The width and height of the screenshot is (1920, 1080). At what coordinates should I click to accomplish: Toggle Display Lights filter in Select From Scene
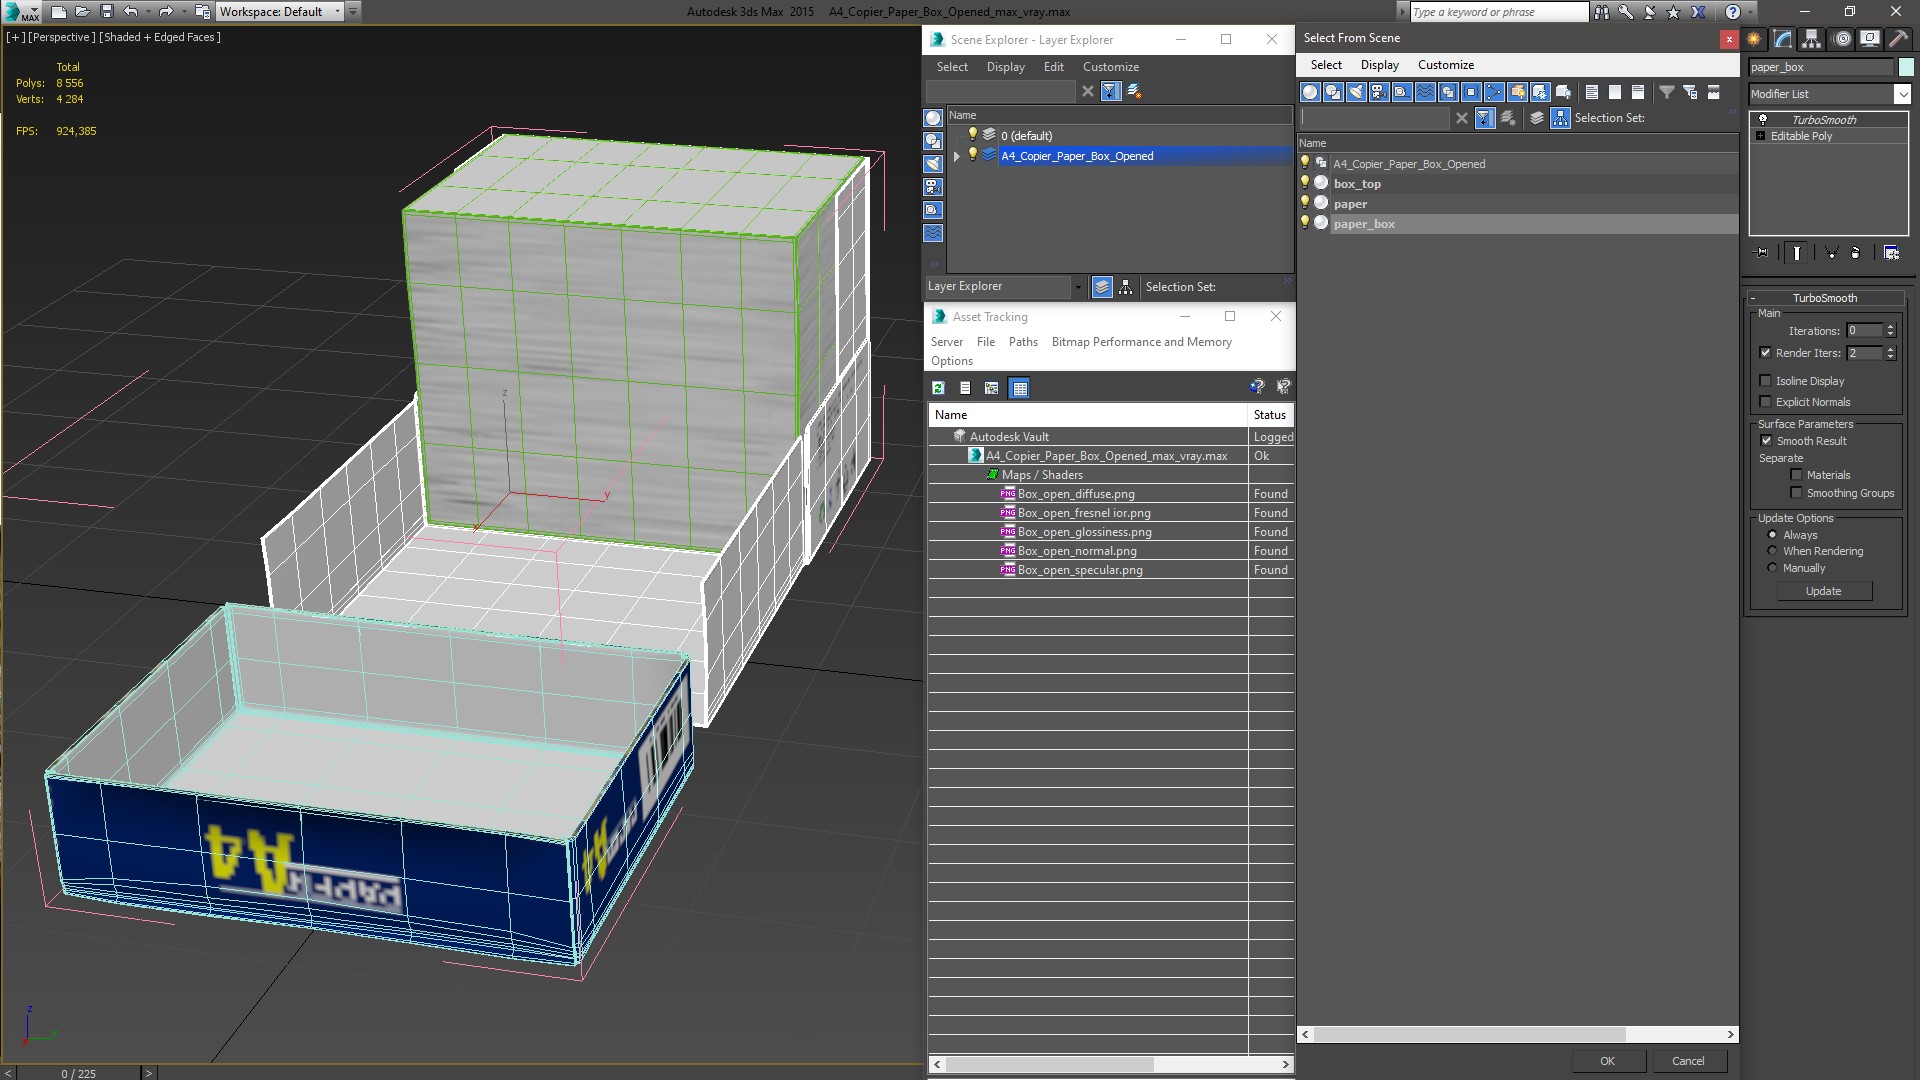[x=1356, y=92]
